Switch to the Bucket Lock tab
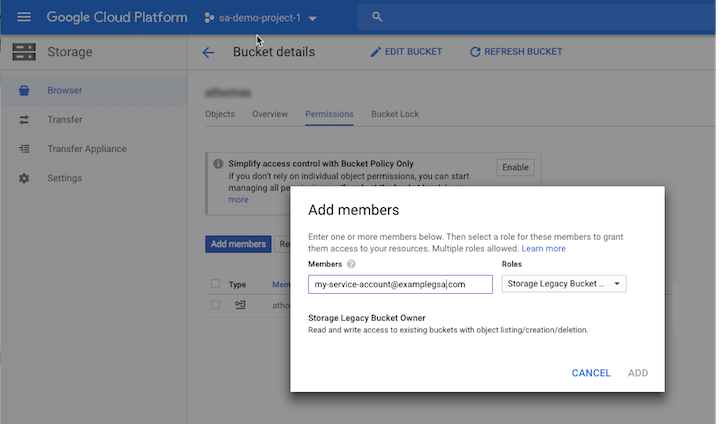Image resolution: width=720 pixels, height=424 pixels. (395, 114)
